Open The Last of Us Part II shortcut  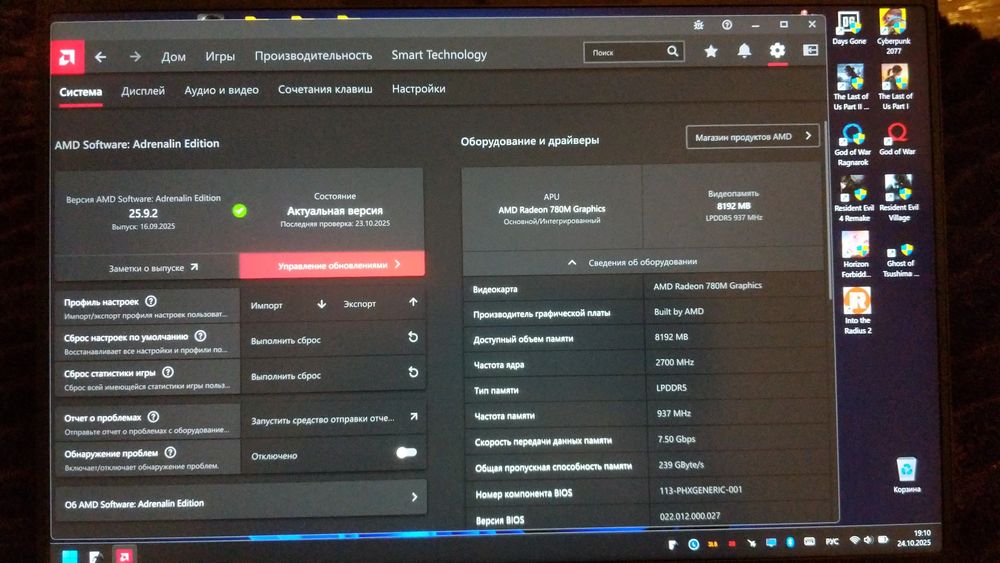click(851, 87)
